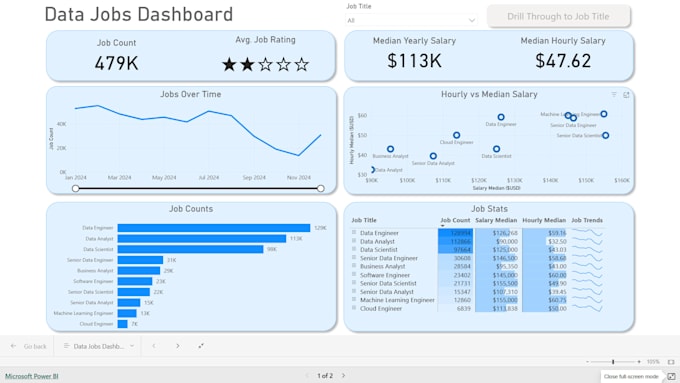Expand the Business Analyst table row
Viewport: 680px width, 383px height.
[354, 266]
